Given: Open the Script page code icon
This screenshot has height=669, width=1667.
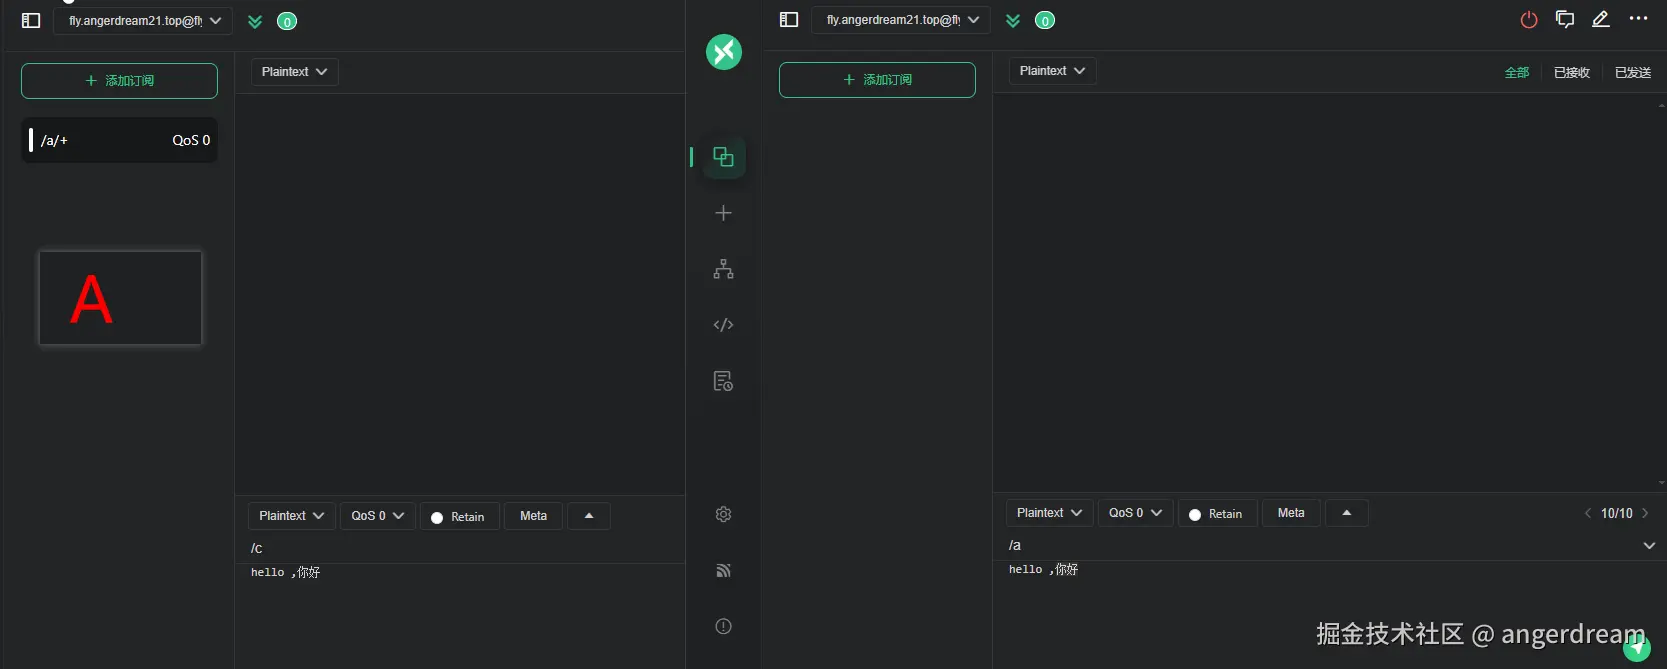Looking at the screenshot, I should point(723,325).
